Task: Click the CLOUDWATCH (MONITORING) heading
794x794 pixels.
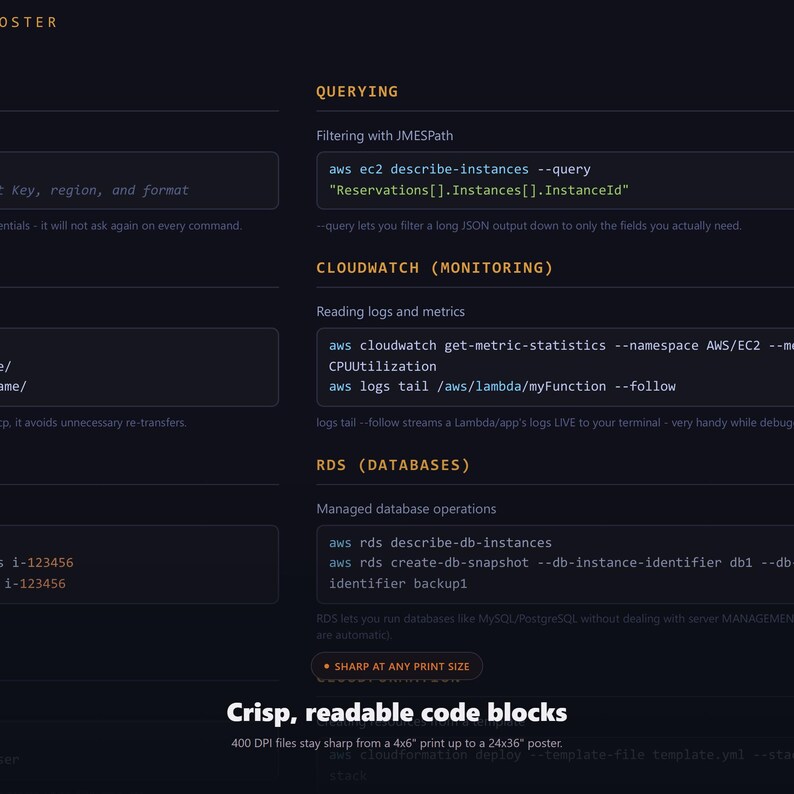Action: pos(434,268)
